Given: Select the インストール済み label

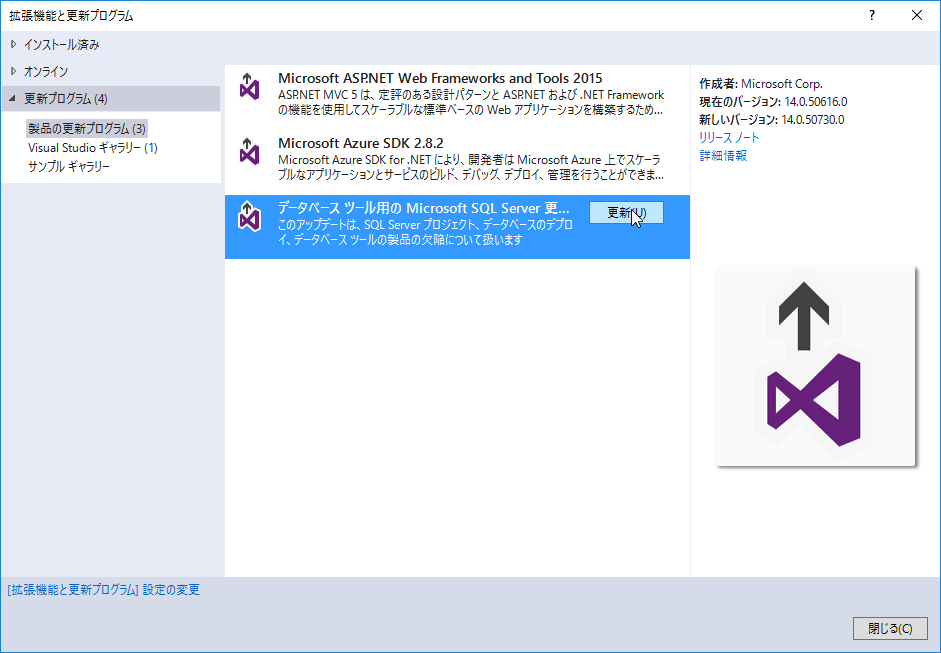Looking at the screenshot, I should pos(61,44).
